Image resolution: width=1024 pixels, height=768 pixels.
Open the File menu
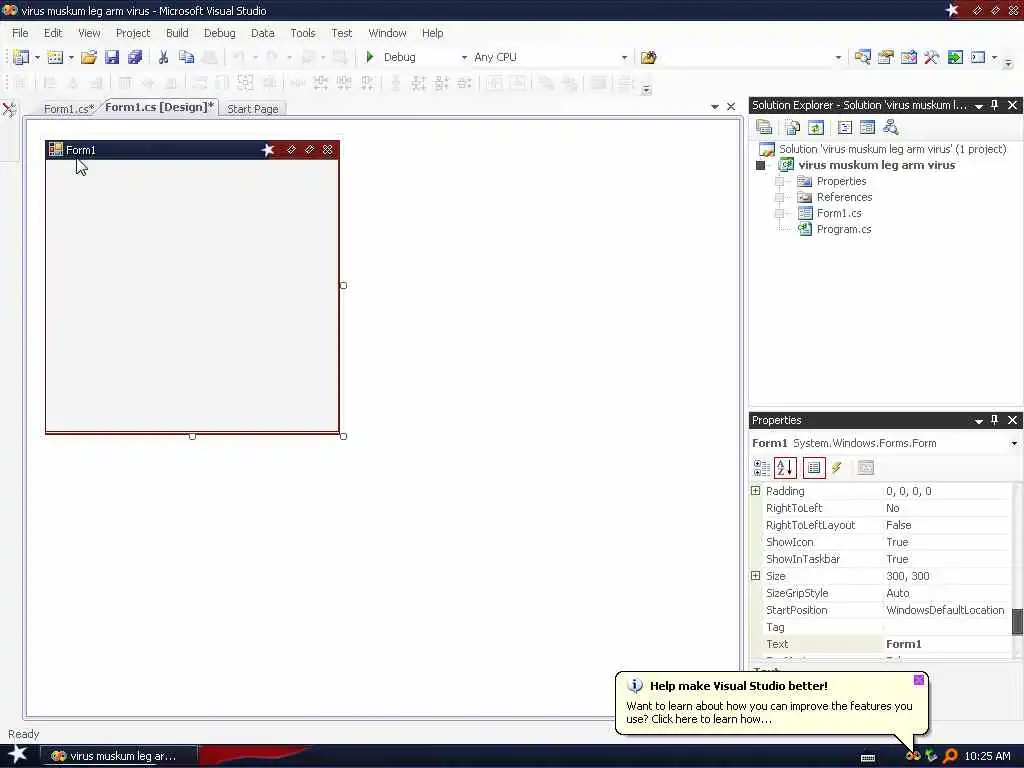[x=20, y=33]
